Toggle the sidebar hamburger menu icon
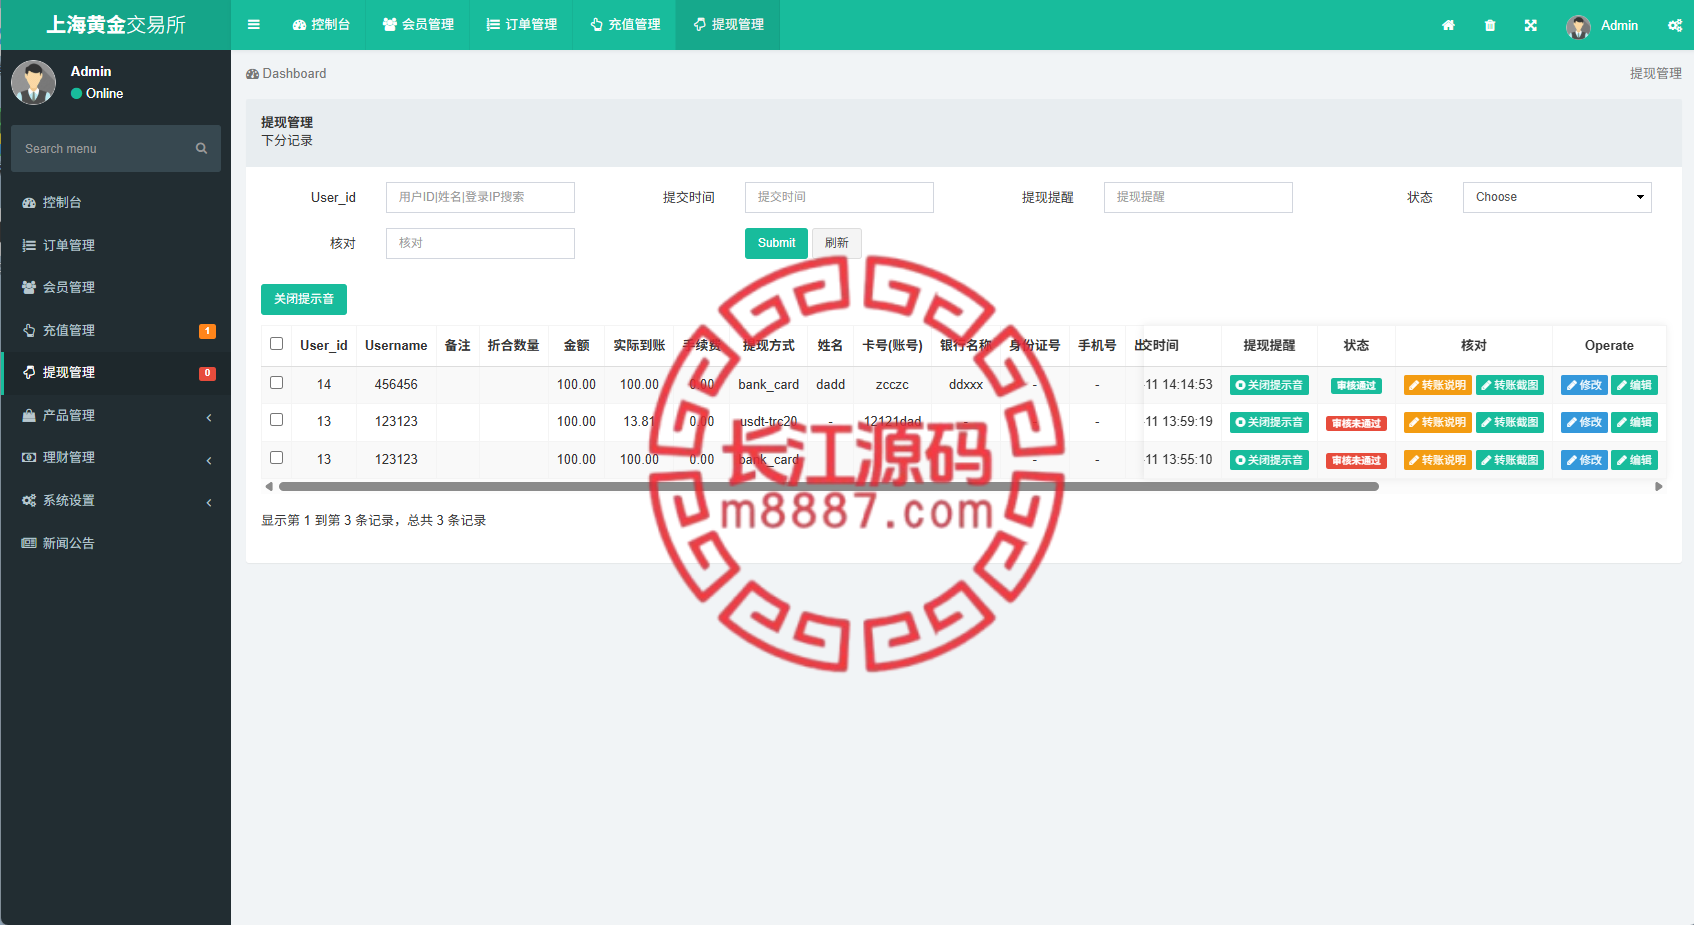This screenshot has height=925, width=1694. click(x=254, y=25)
